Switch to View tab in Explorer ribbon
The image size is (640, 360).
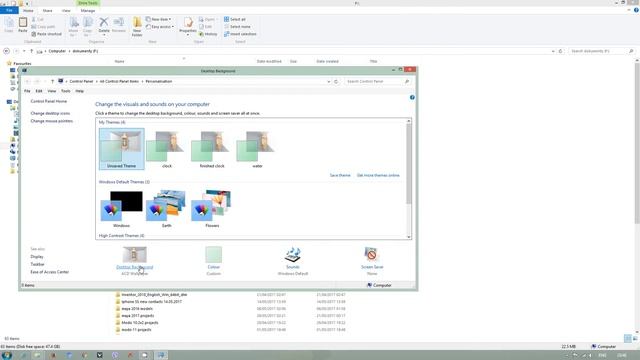[x=66, y=10]
